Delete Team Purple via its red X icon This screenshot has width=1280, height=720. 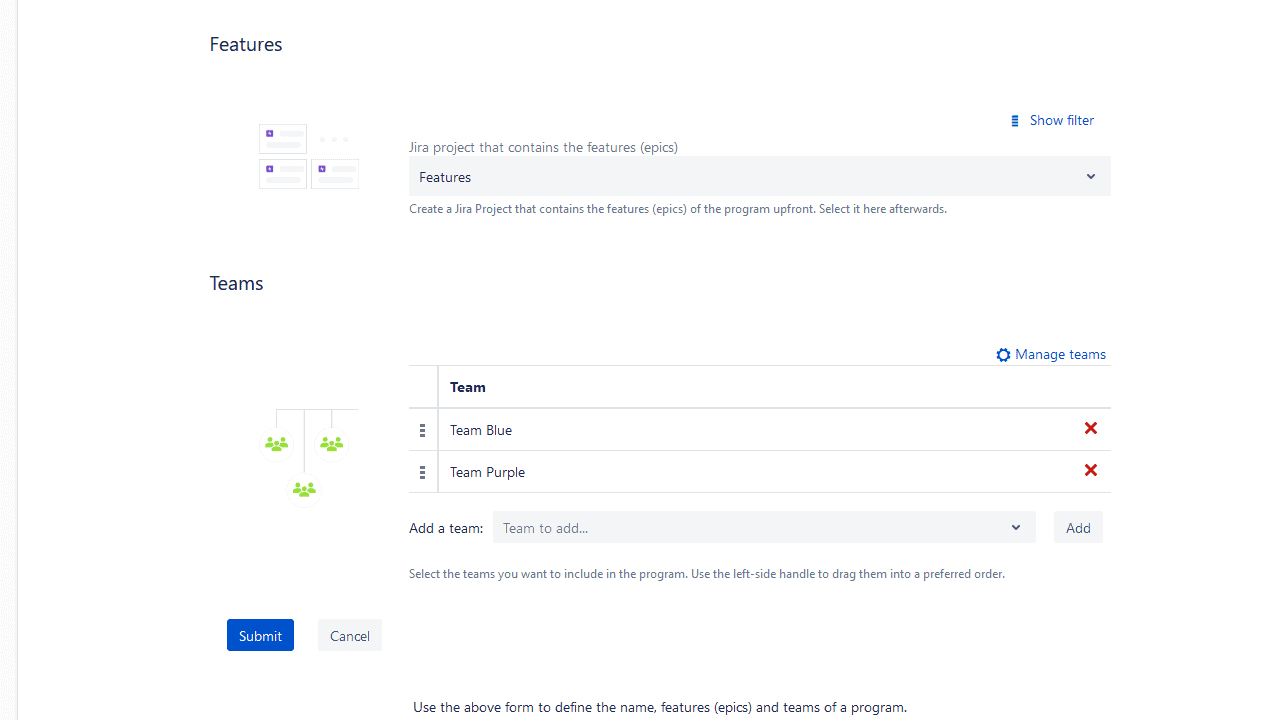click(x=1090, y=470)
